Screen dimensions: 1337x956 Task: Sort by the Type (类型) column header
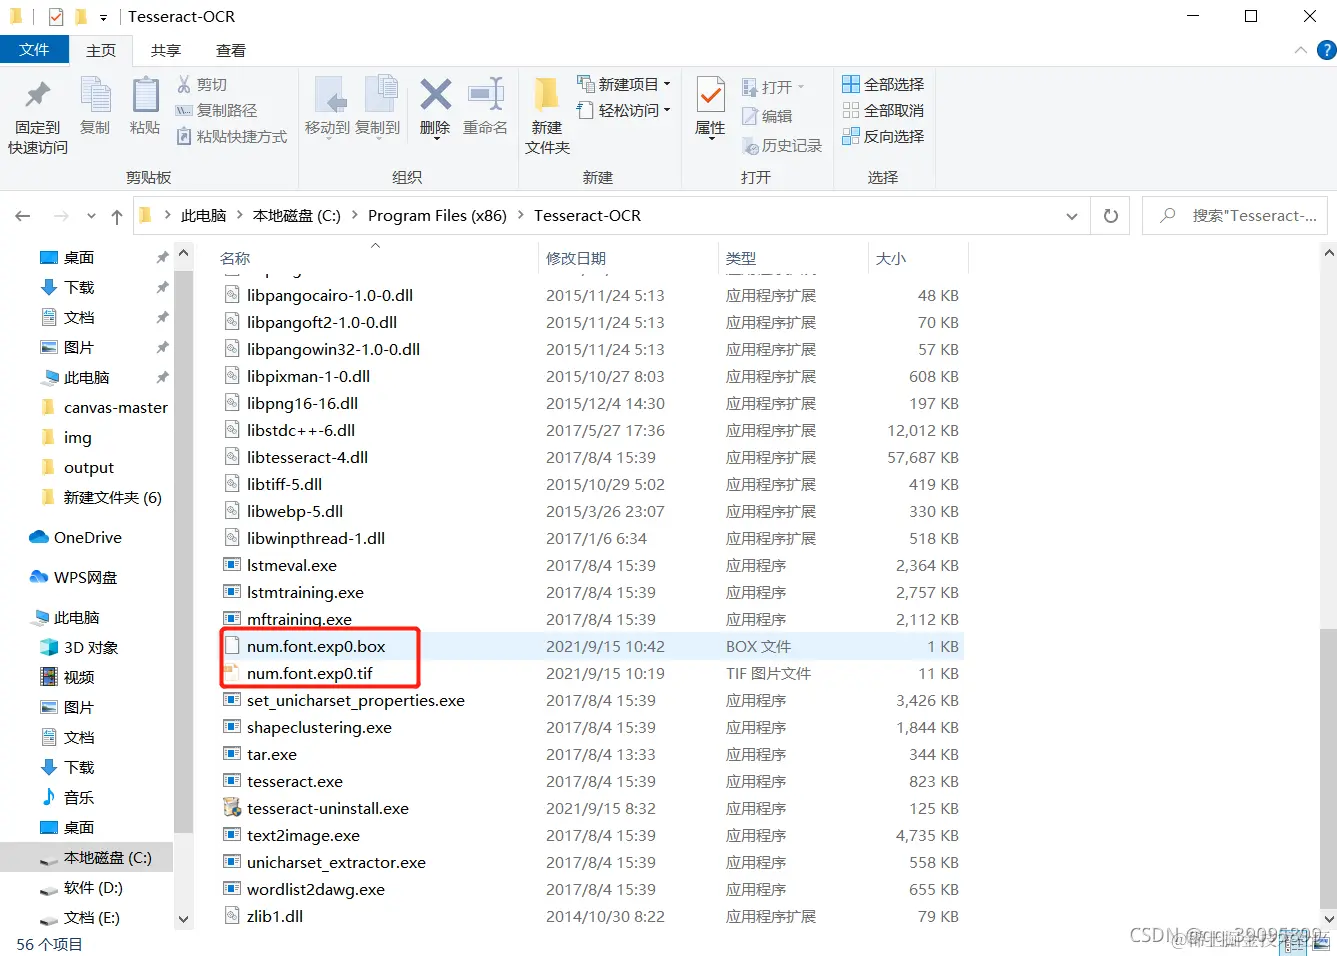tap(741, 258)
